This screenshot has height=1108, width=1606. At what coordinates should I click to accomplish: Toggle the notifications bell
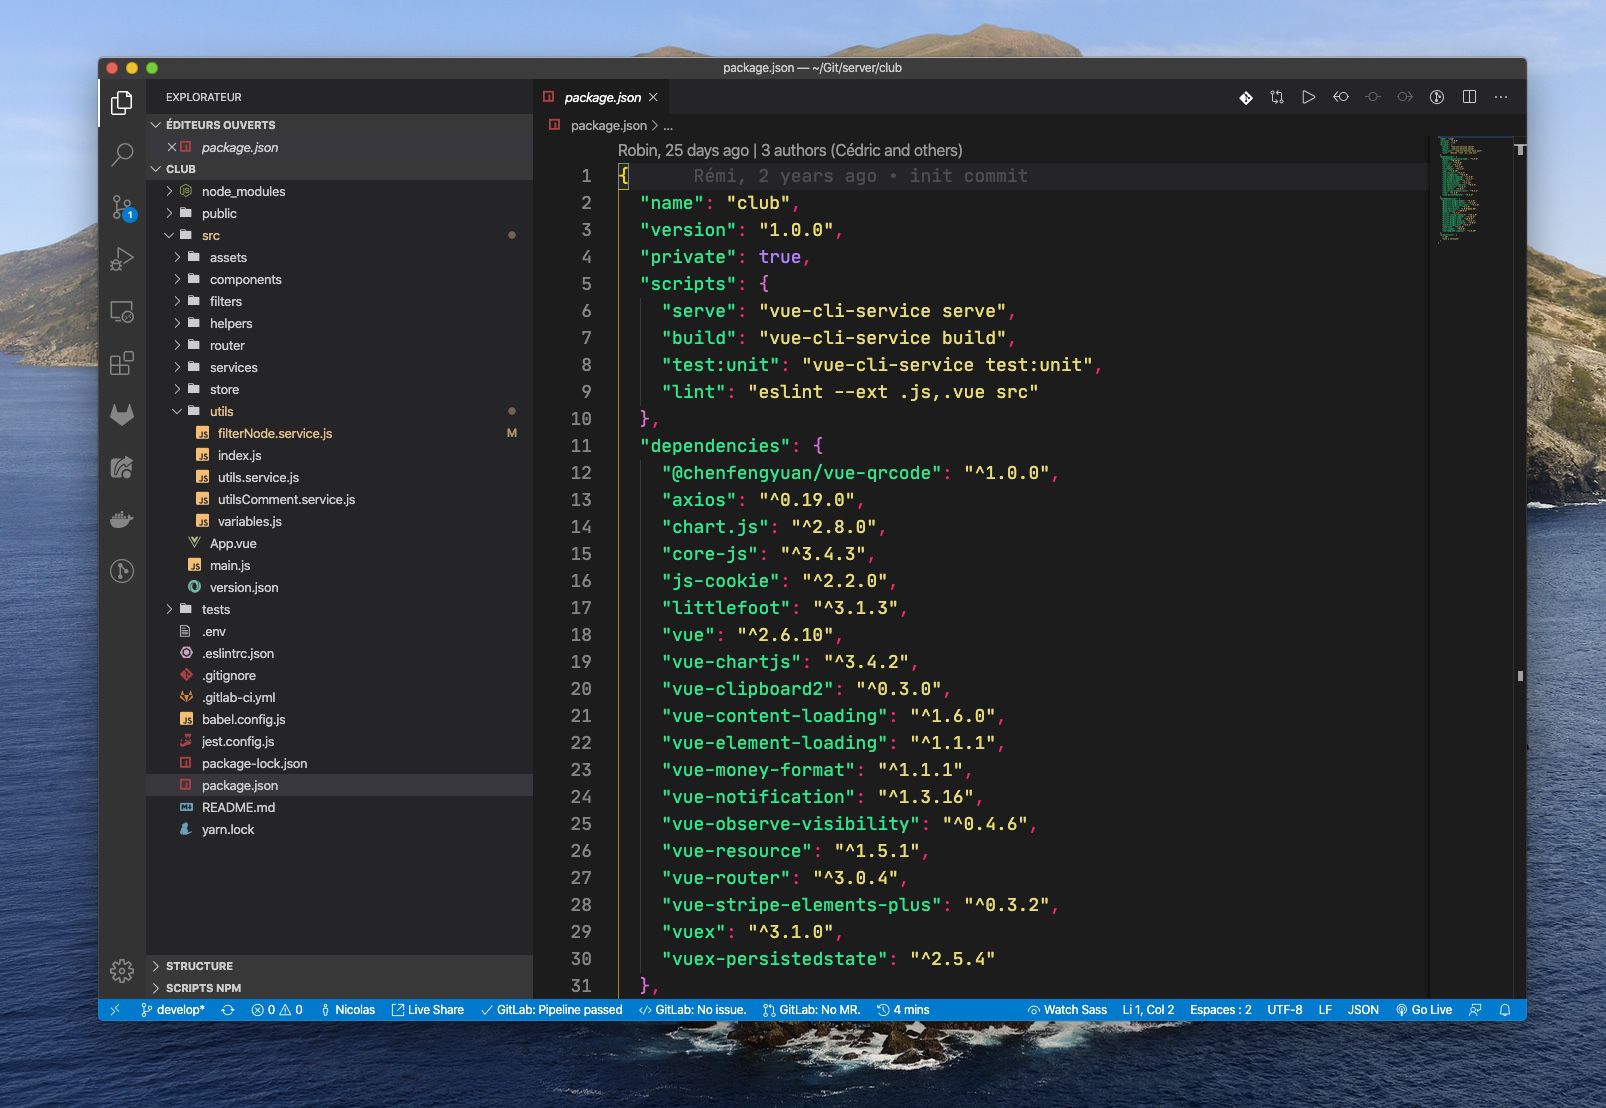click(1505, 1010)
